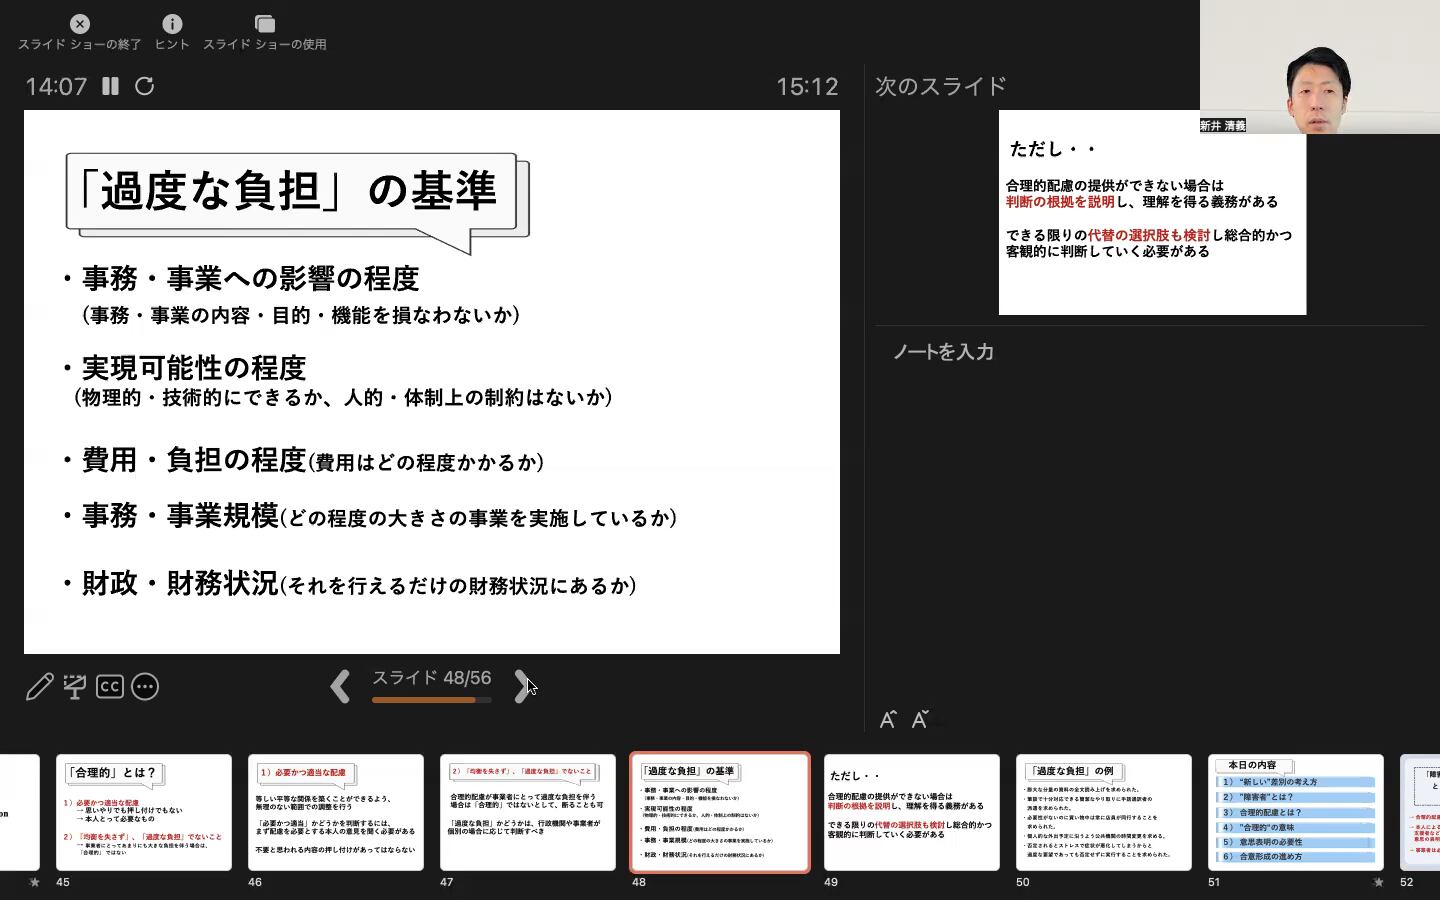
Task: Click the End Slide Show icon
Action: pyautogui.click(x=80, y=24)
